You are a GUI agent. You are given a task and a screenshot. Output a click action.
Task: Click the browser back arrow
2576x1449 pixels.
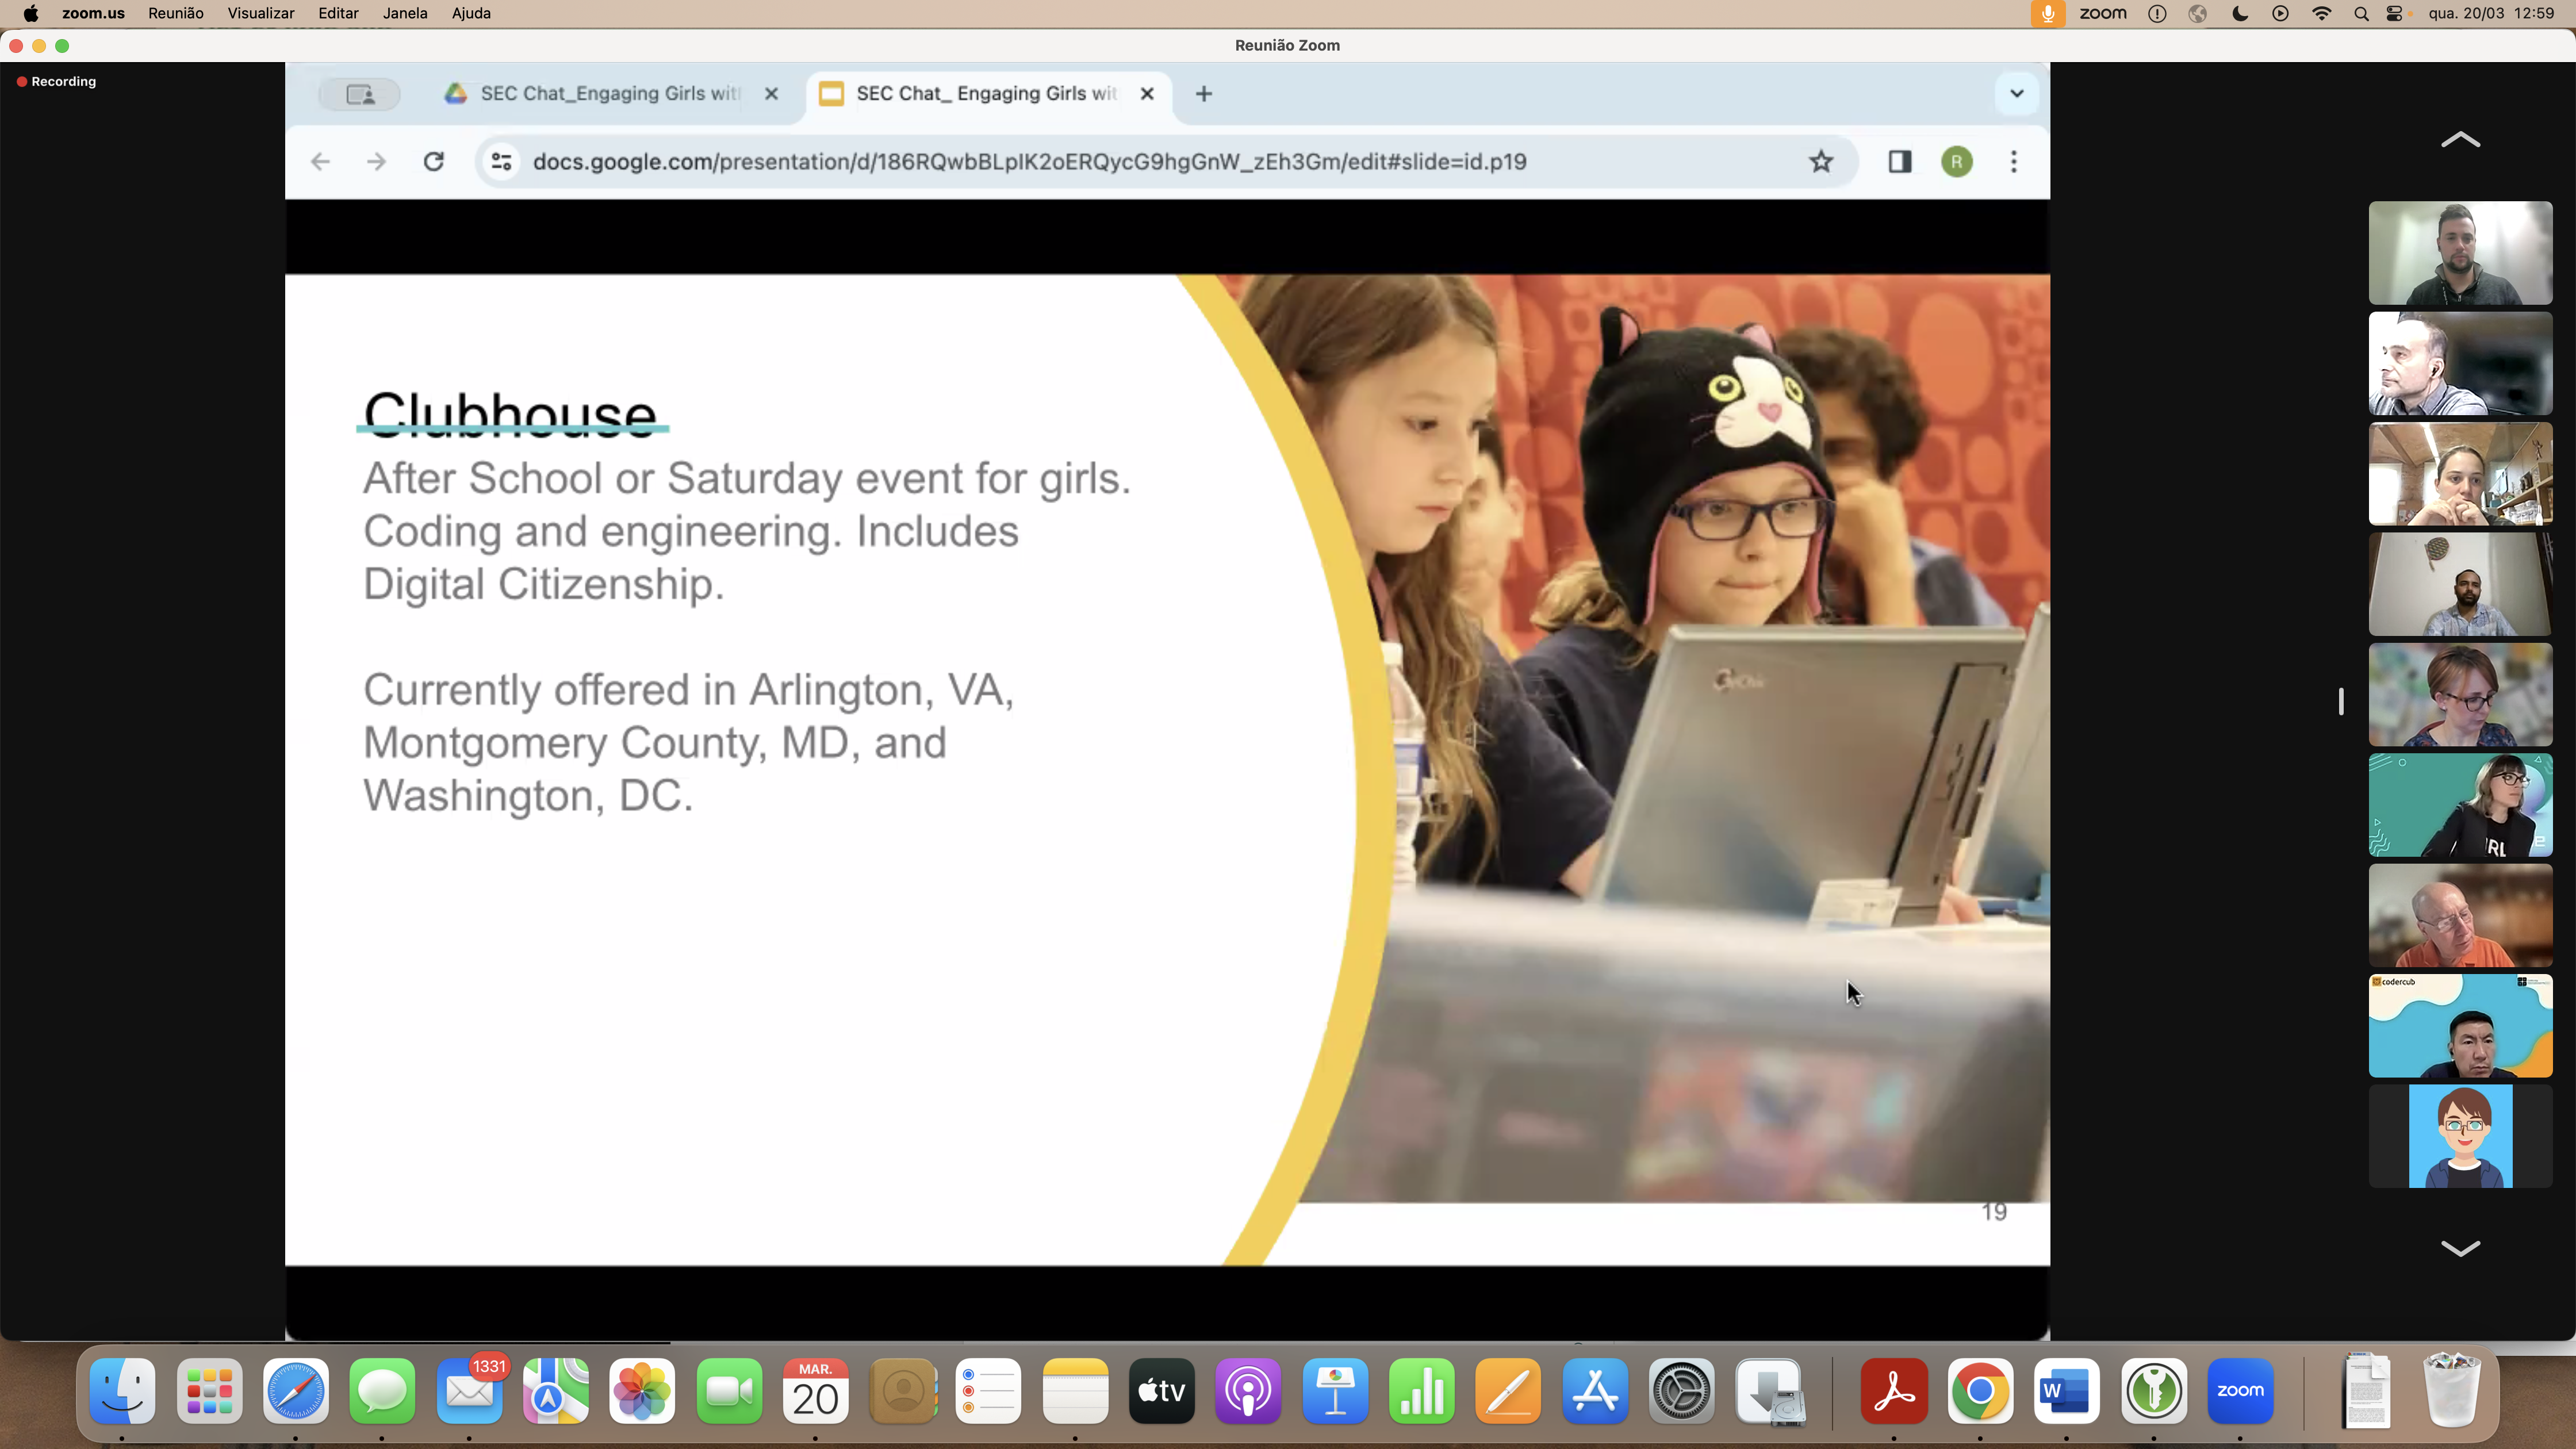320,162
